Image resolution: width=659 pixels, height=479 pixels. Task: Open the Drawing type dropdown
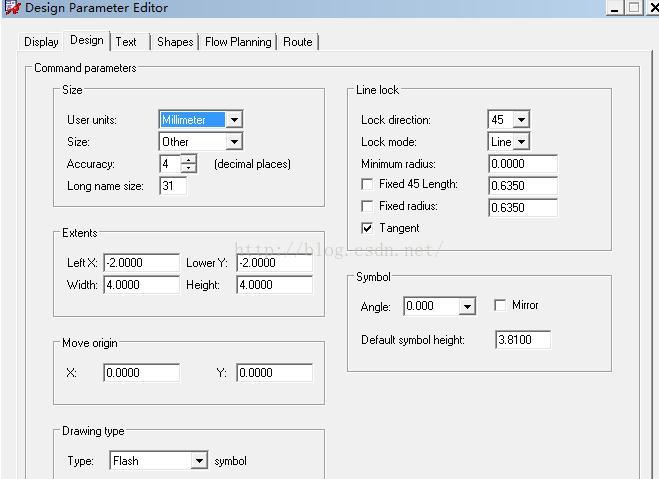point(199,461)
